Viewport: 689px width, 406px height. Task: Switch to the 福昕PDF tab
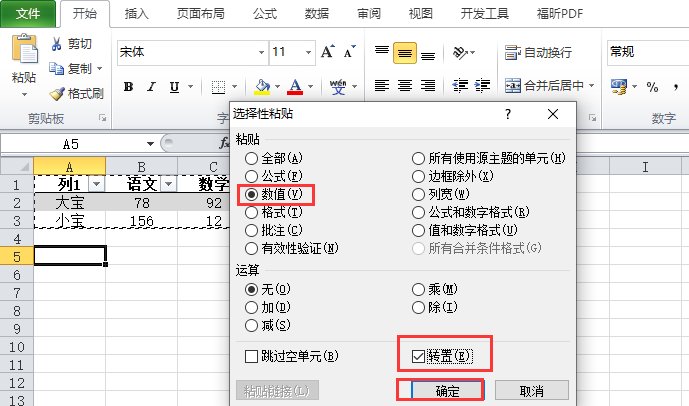(560, 14)
